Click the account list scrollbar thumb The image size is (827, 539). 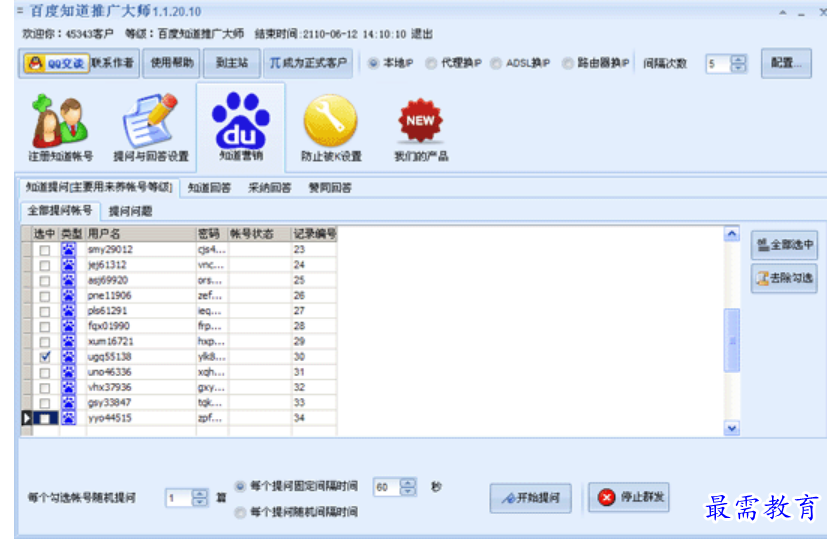[x=732, y=341]
